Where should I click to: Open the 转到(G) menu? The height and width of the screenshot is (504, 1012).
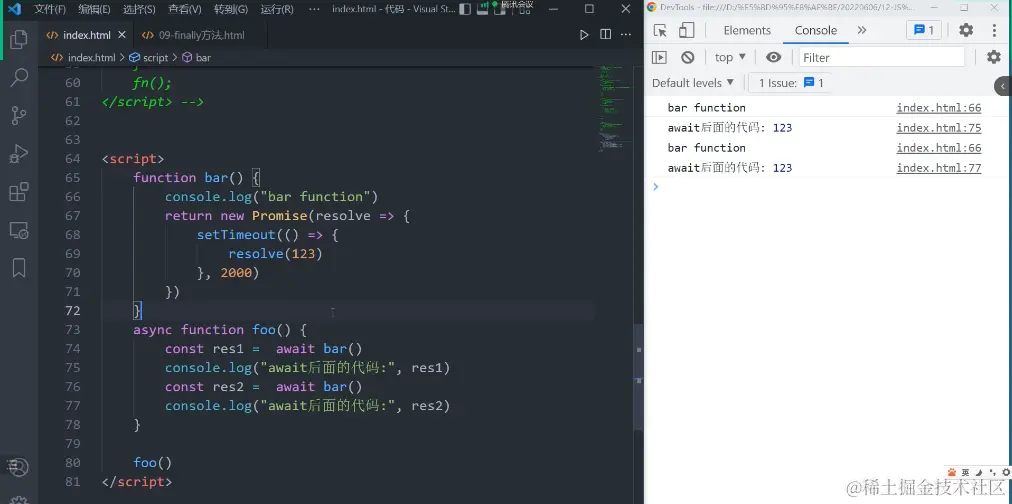[x=230, y=9]
